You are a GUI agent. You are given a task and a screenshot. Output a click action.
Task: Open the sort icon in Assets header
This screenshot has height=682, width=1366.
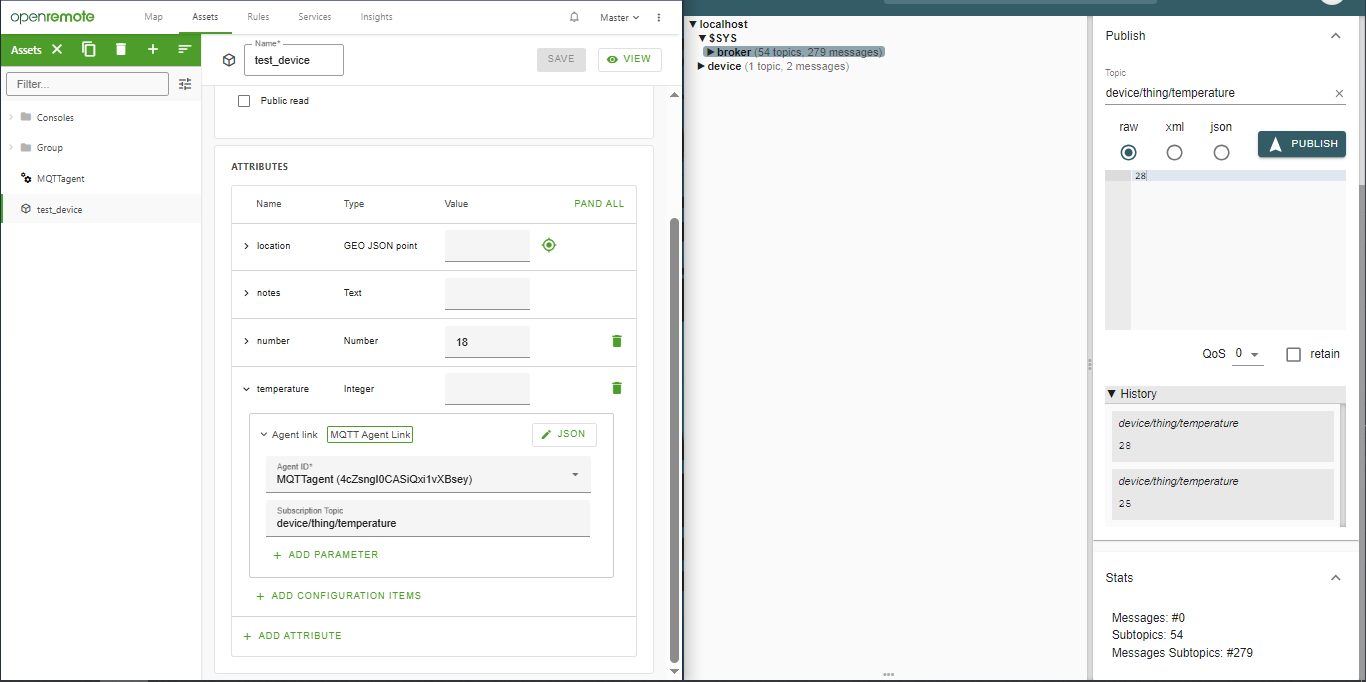click(185, 49)
